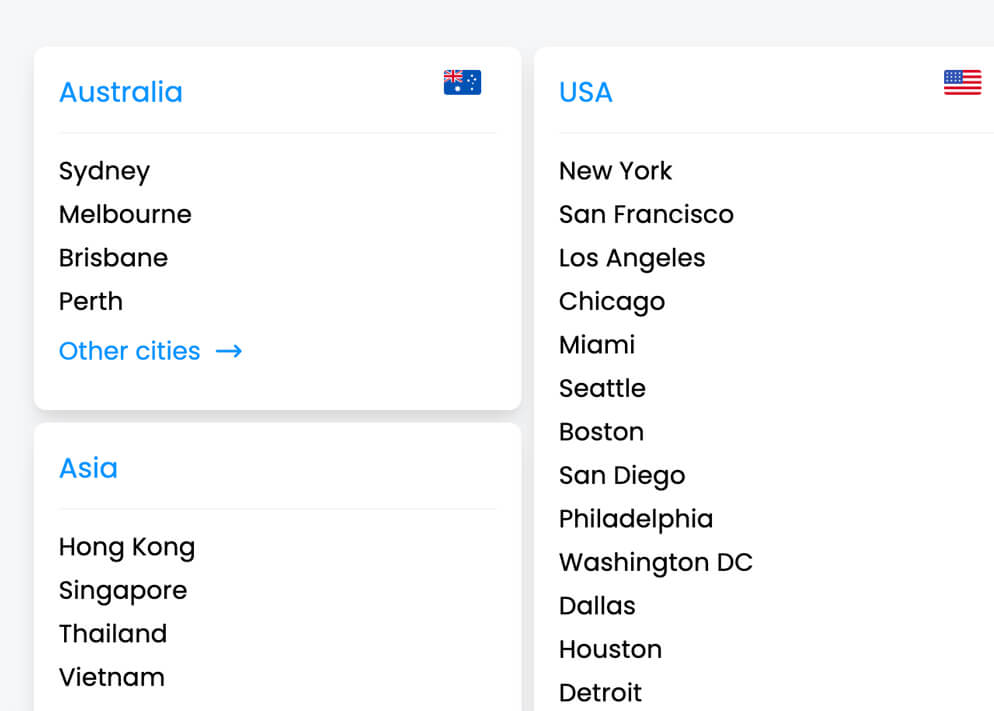Select Hong Kong under Asia

[x=127, y=547]
